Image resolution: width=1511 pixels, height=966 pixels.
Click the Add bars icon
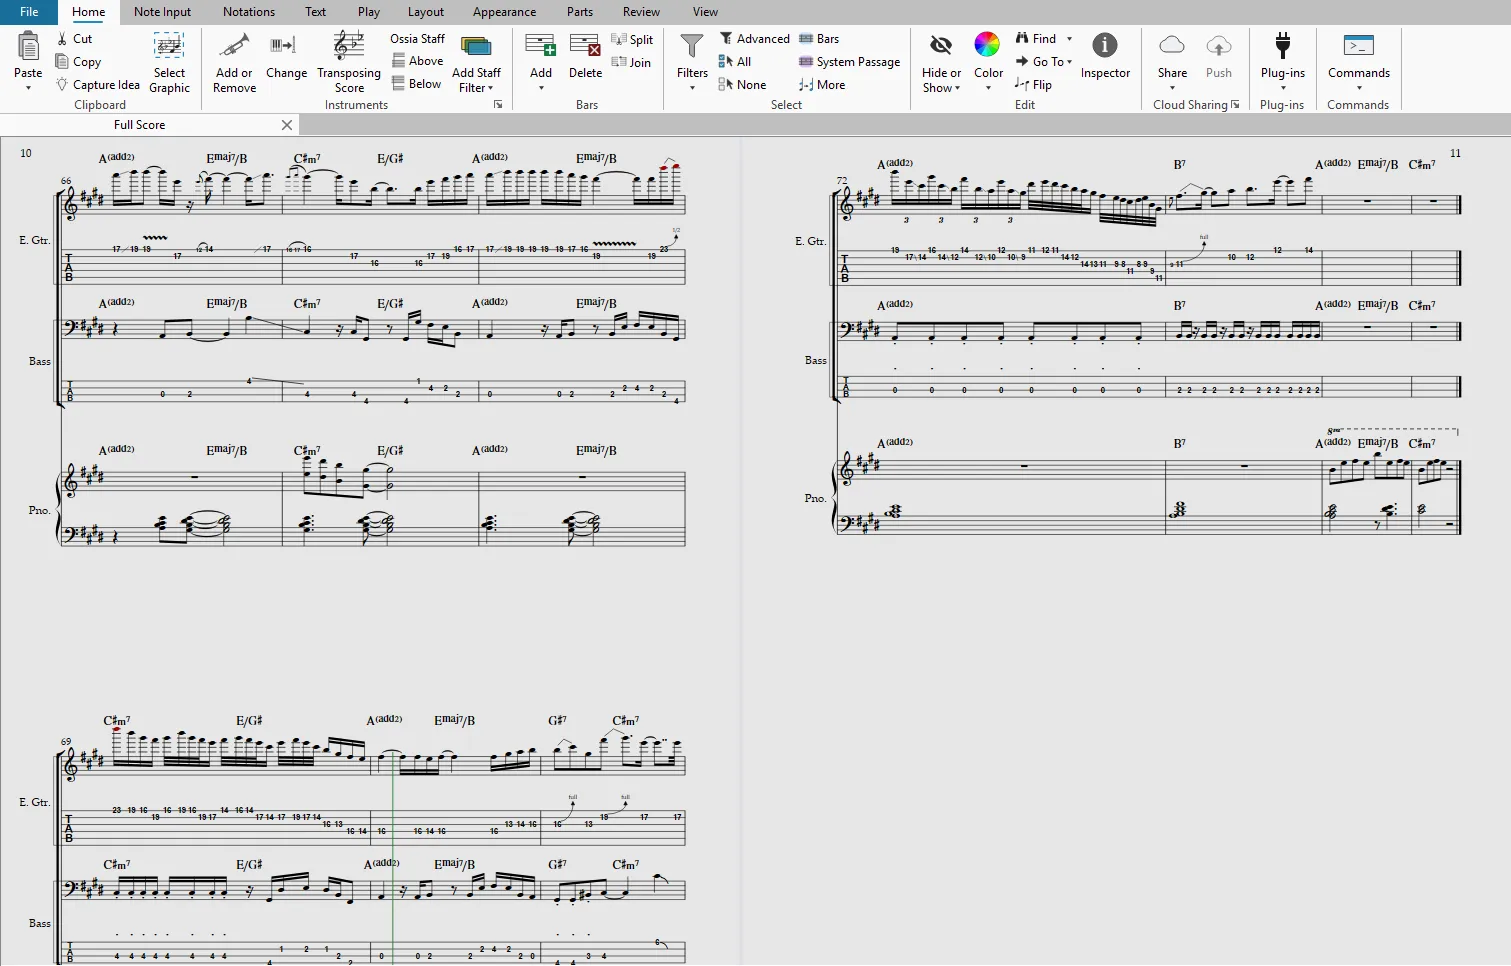pos(540,46)
